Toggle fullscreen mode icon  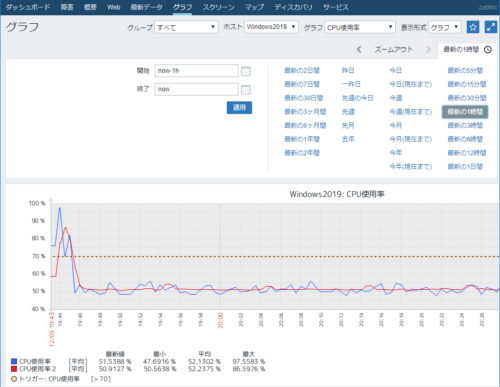pyautogui.click(x=491, y=27)
